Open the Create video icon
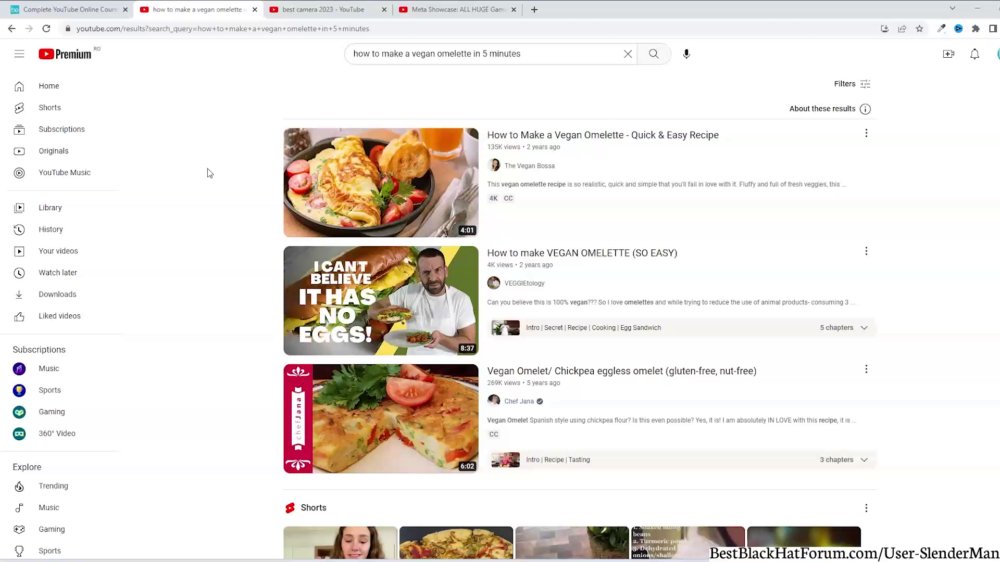Viewport: 1000px width, 562px height. tap(948, 54)
